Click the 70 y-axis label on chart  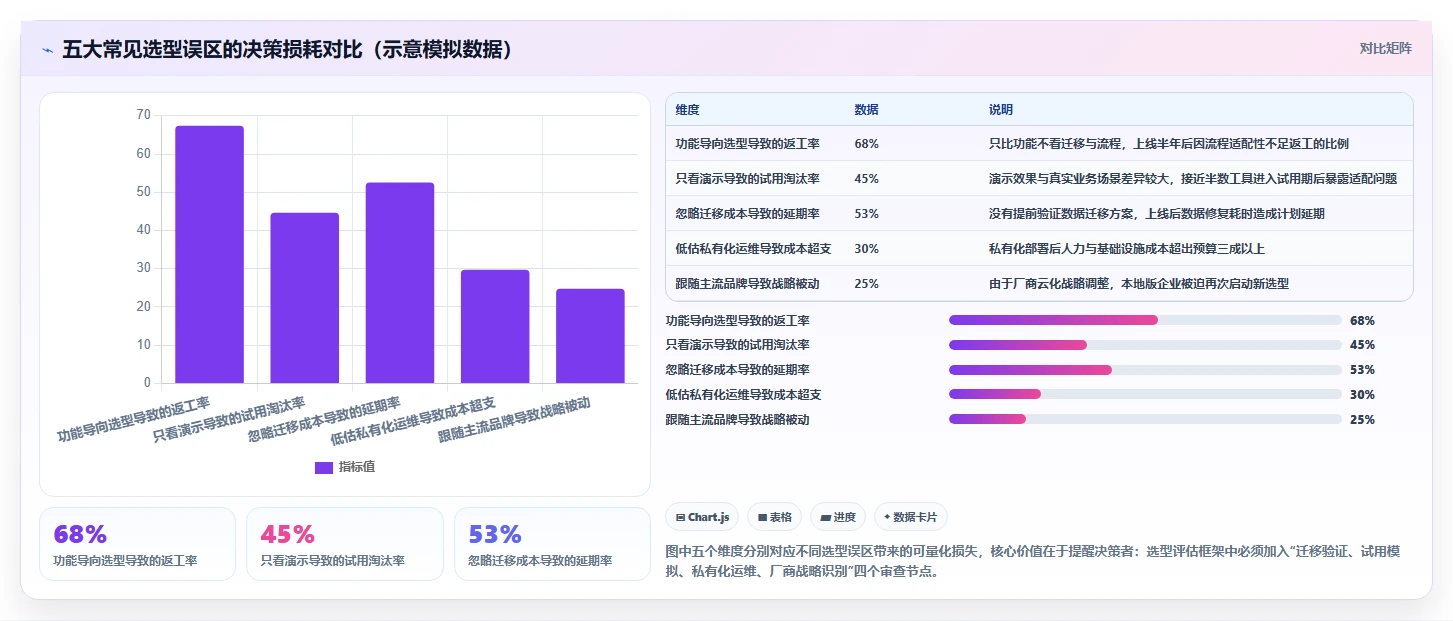coord(143,115)
